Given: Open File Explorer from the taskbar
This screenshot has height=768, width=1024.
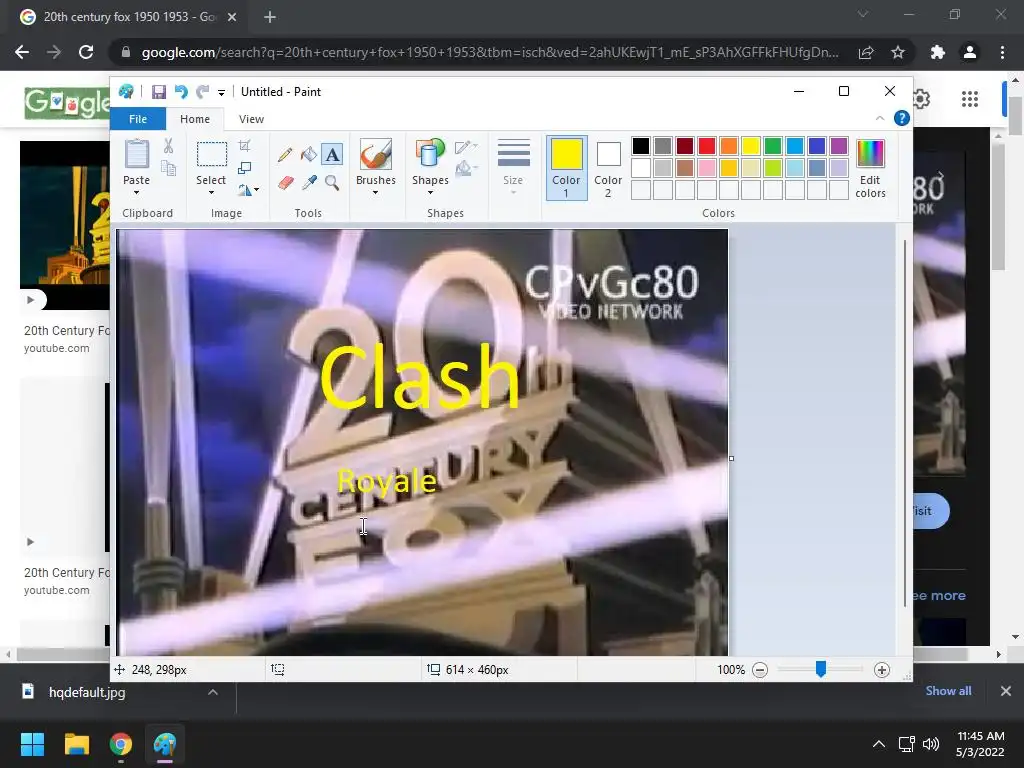Looking at the screenshot, I should (x=76, y=744).
